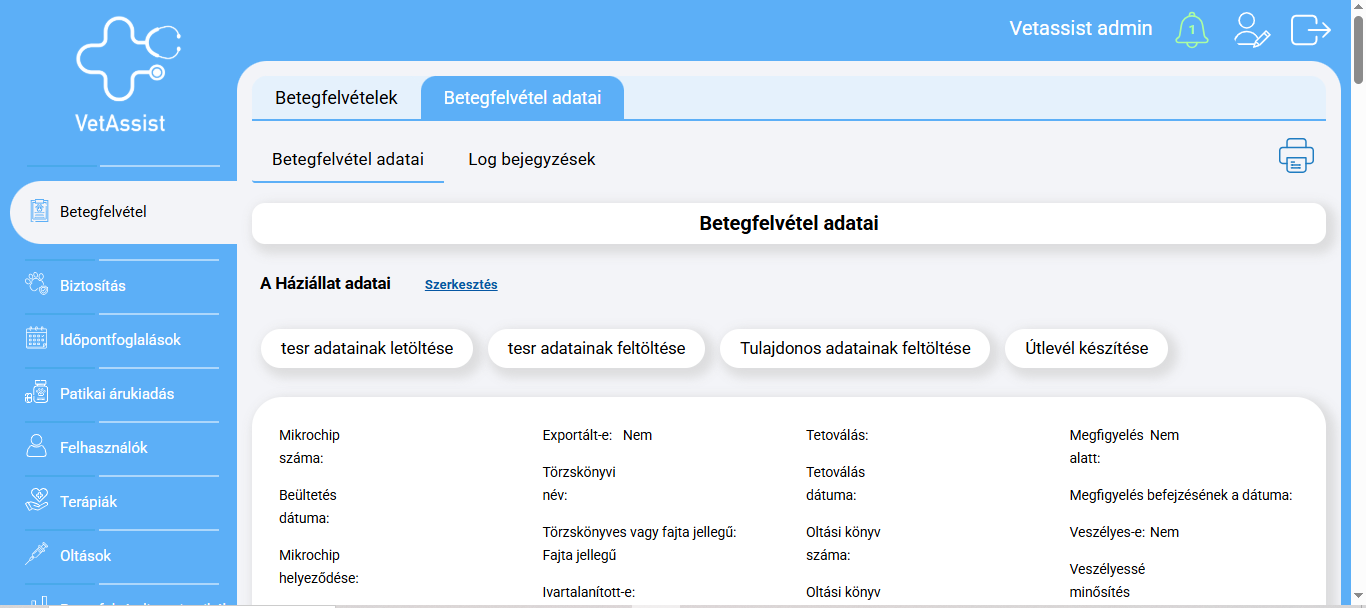Click the Biztosítás paw icon
Viewport: 1366px width, 608px height.
pos(37,285)
